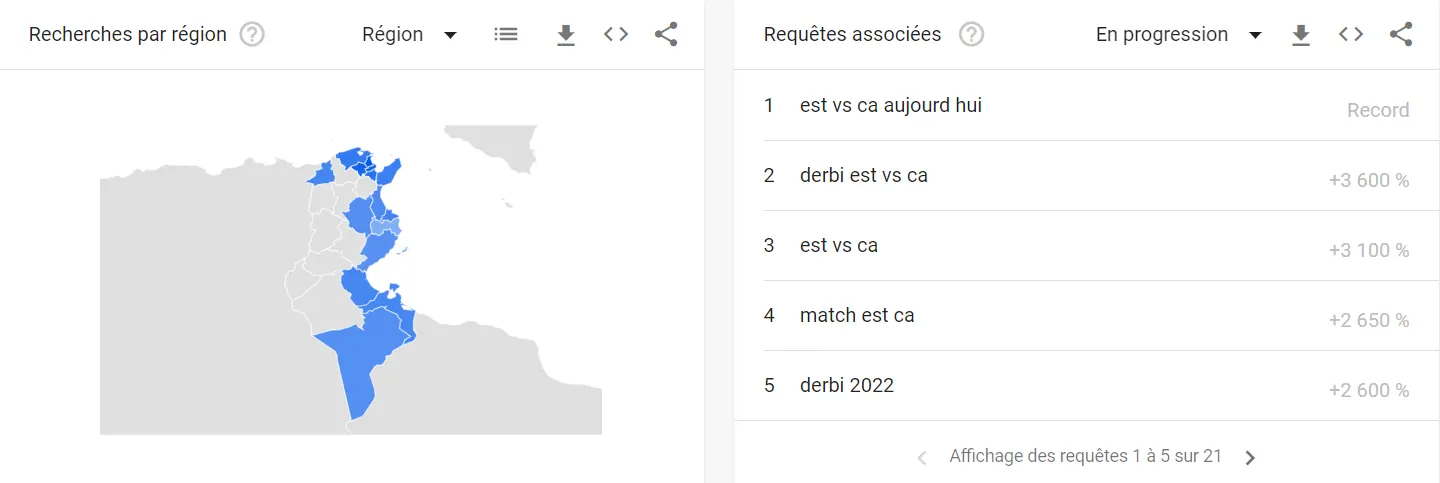Share the Recherches par région card

coord(666,35)
